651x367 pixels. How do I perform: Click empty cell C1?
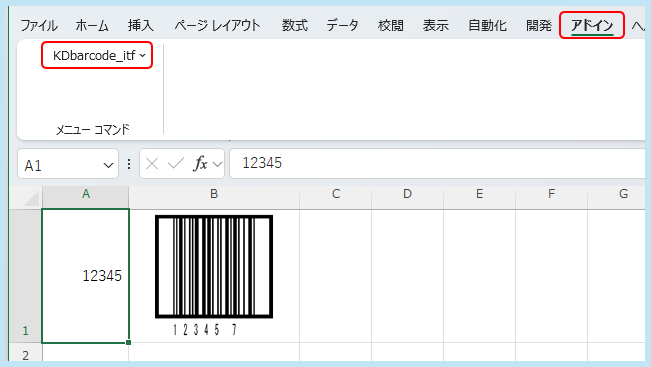335,276
